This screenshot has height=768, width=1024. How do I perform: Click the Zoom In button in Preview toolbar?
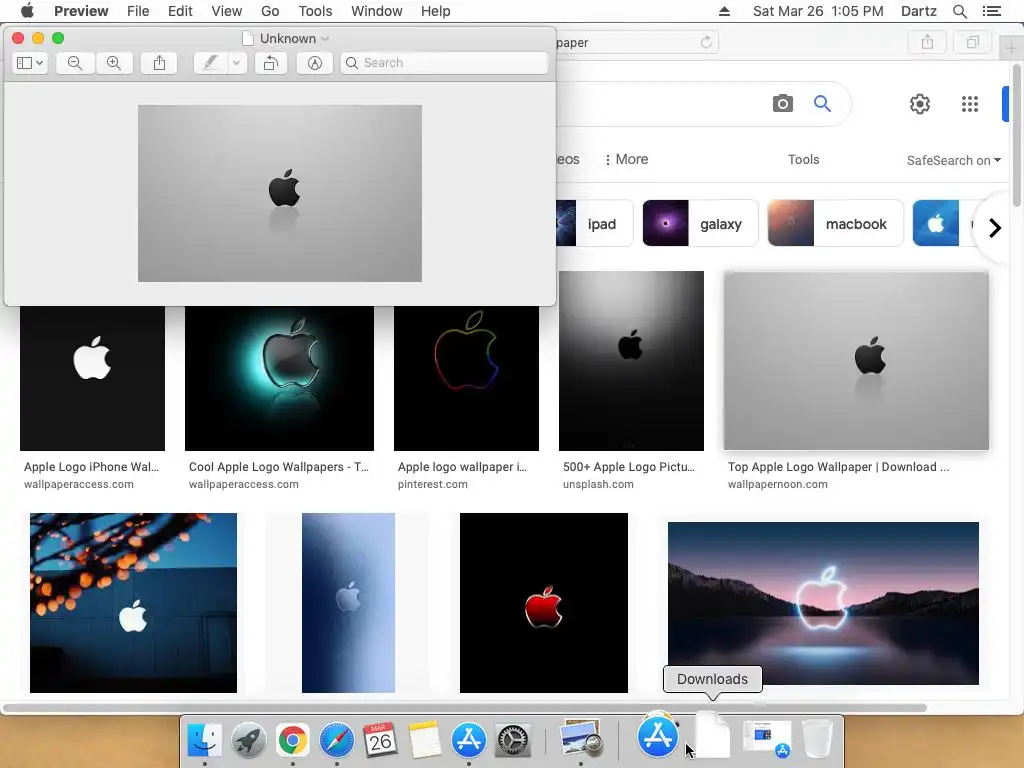click(114, 63)
